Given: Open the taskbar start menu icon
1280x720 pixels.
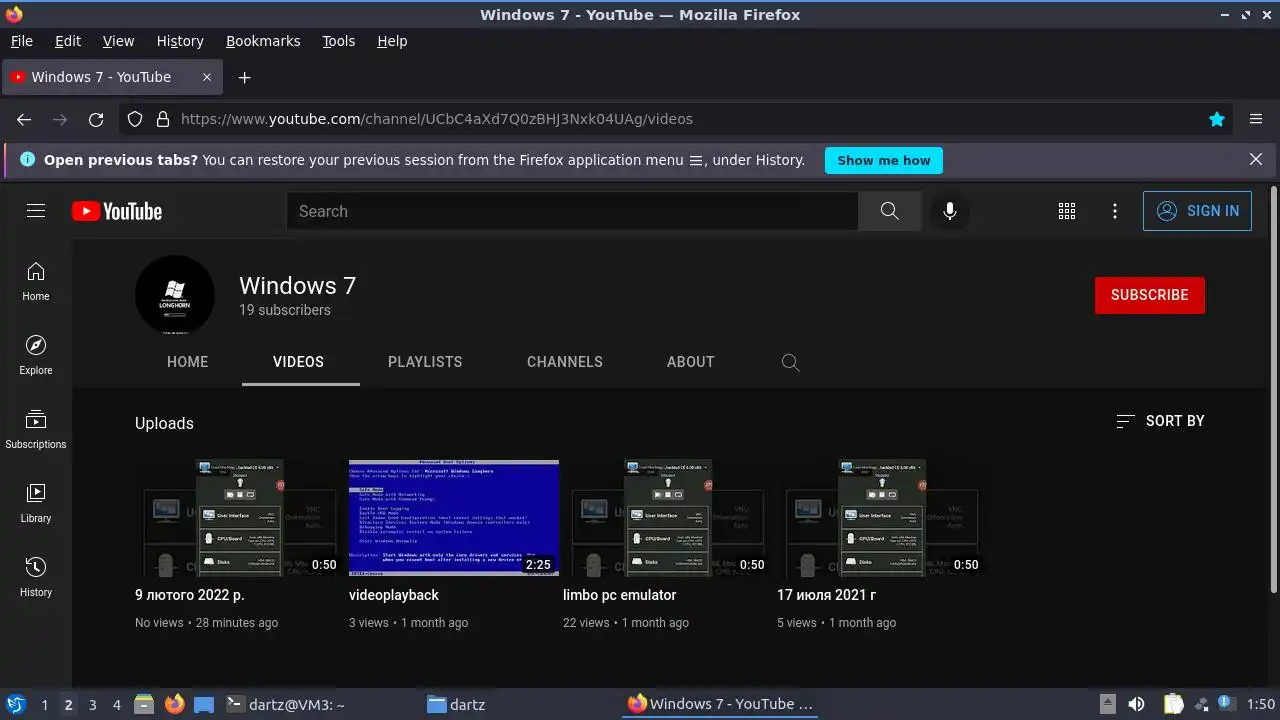Looking at the screenshot, I should point(15,704).
